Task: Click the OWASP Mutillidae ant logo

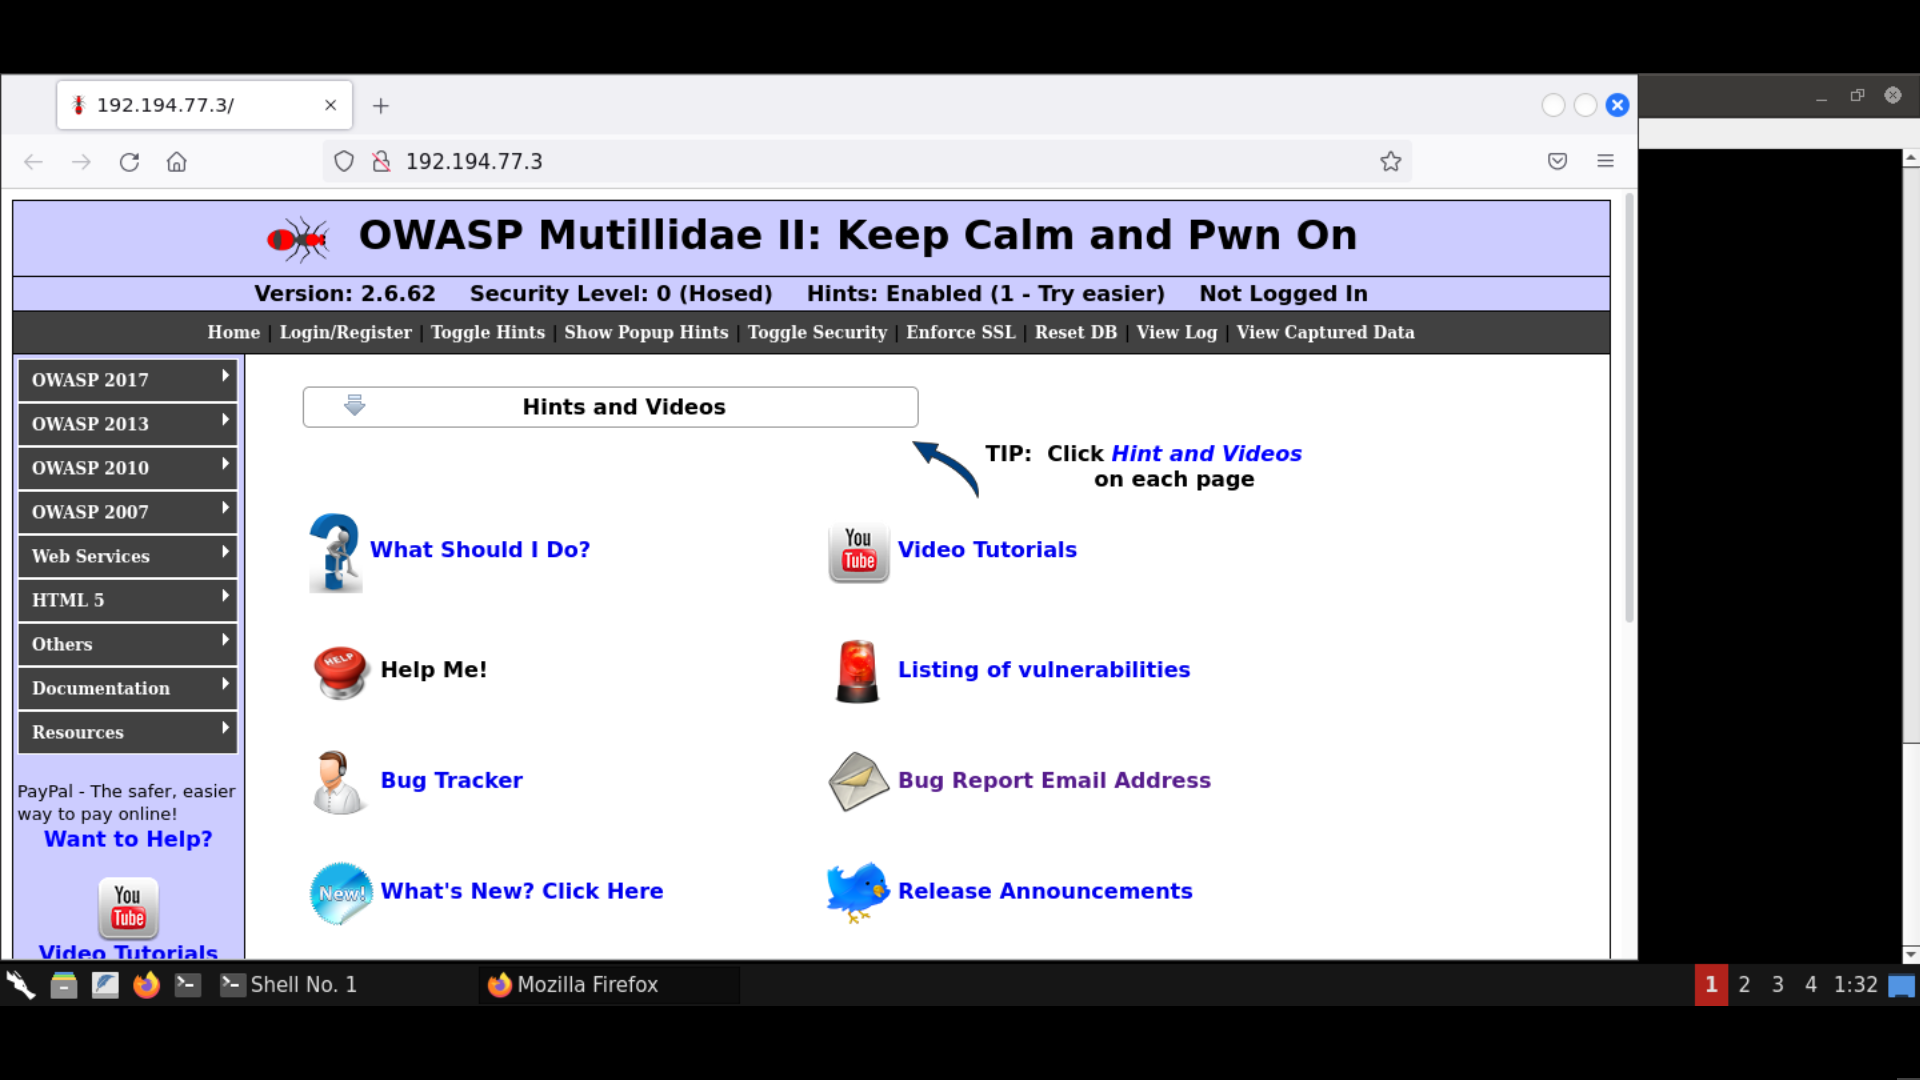Action: 295,238
